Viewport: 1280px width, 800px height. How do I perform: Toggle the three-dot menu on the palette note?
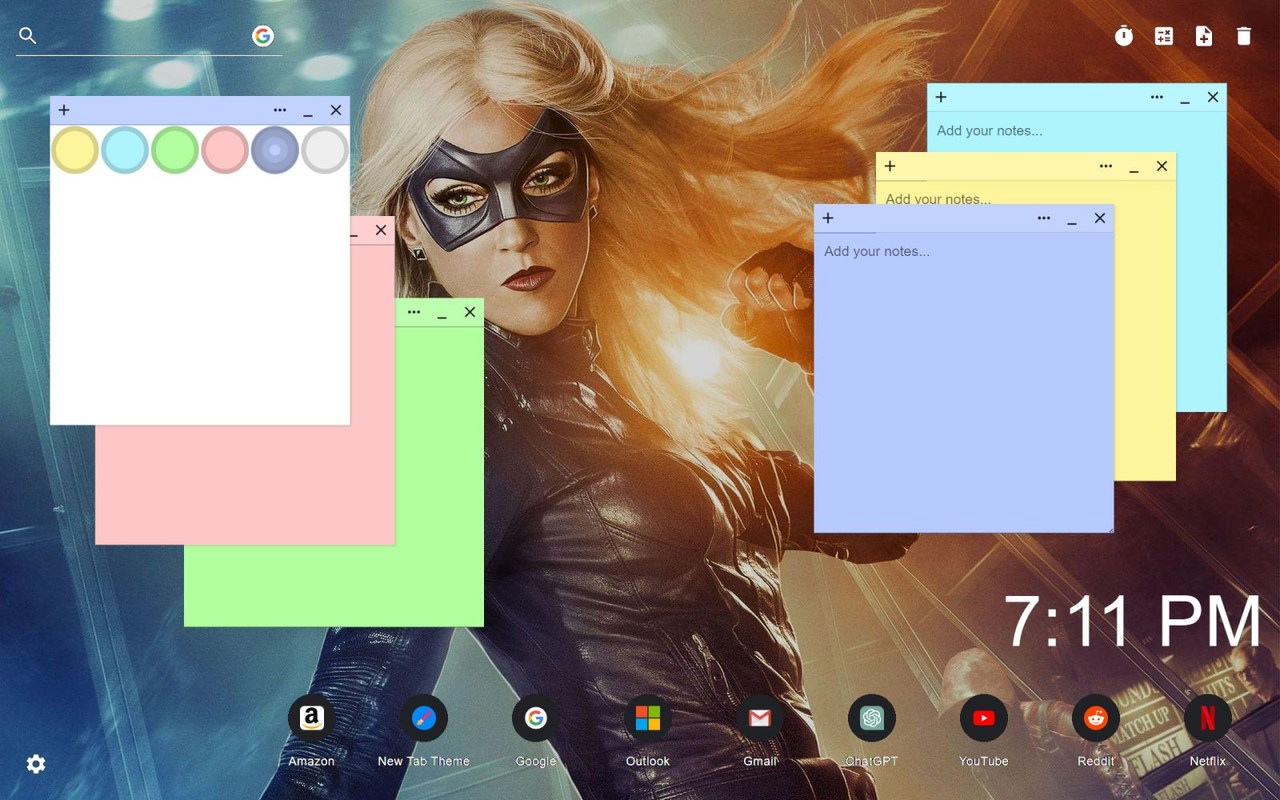280,110
